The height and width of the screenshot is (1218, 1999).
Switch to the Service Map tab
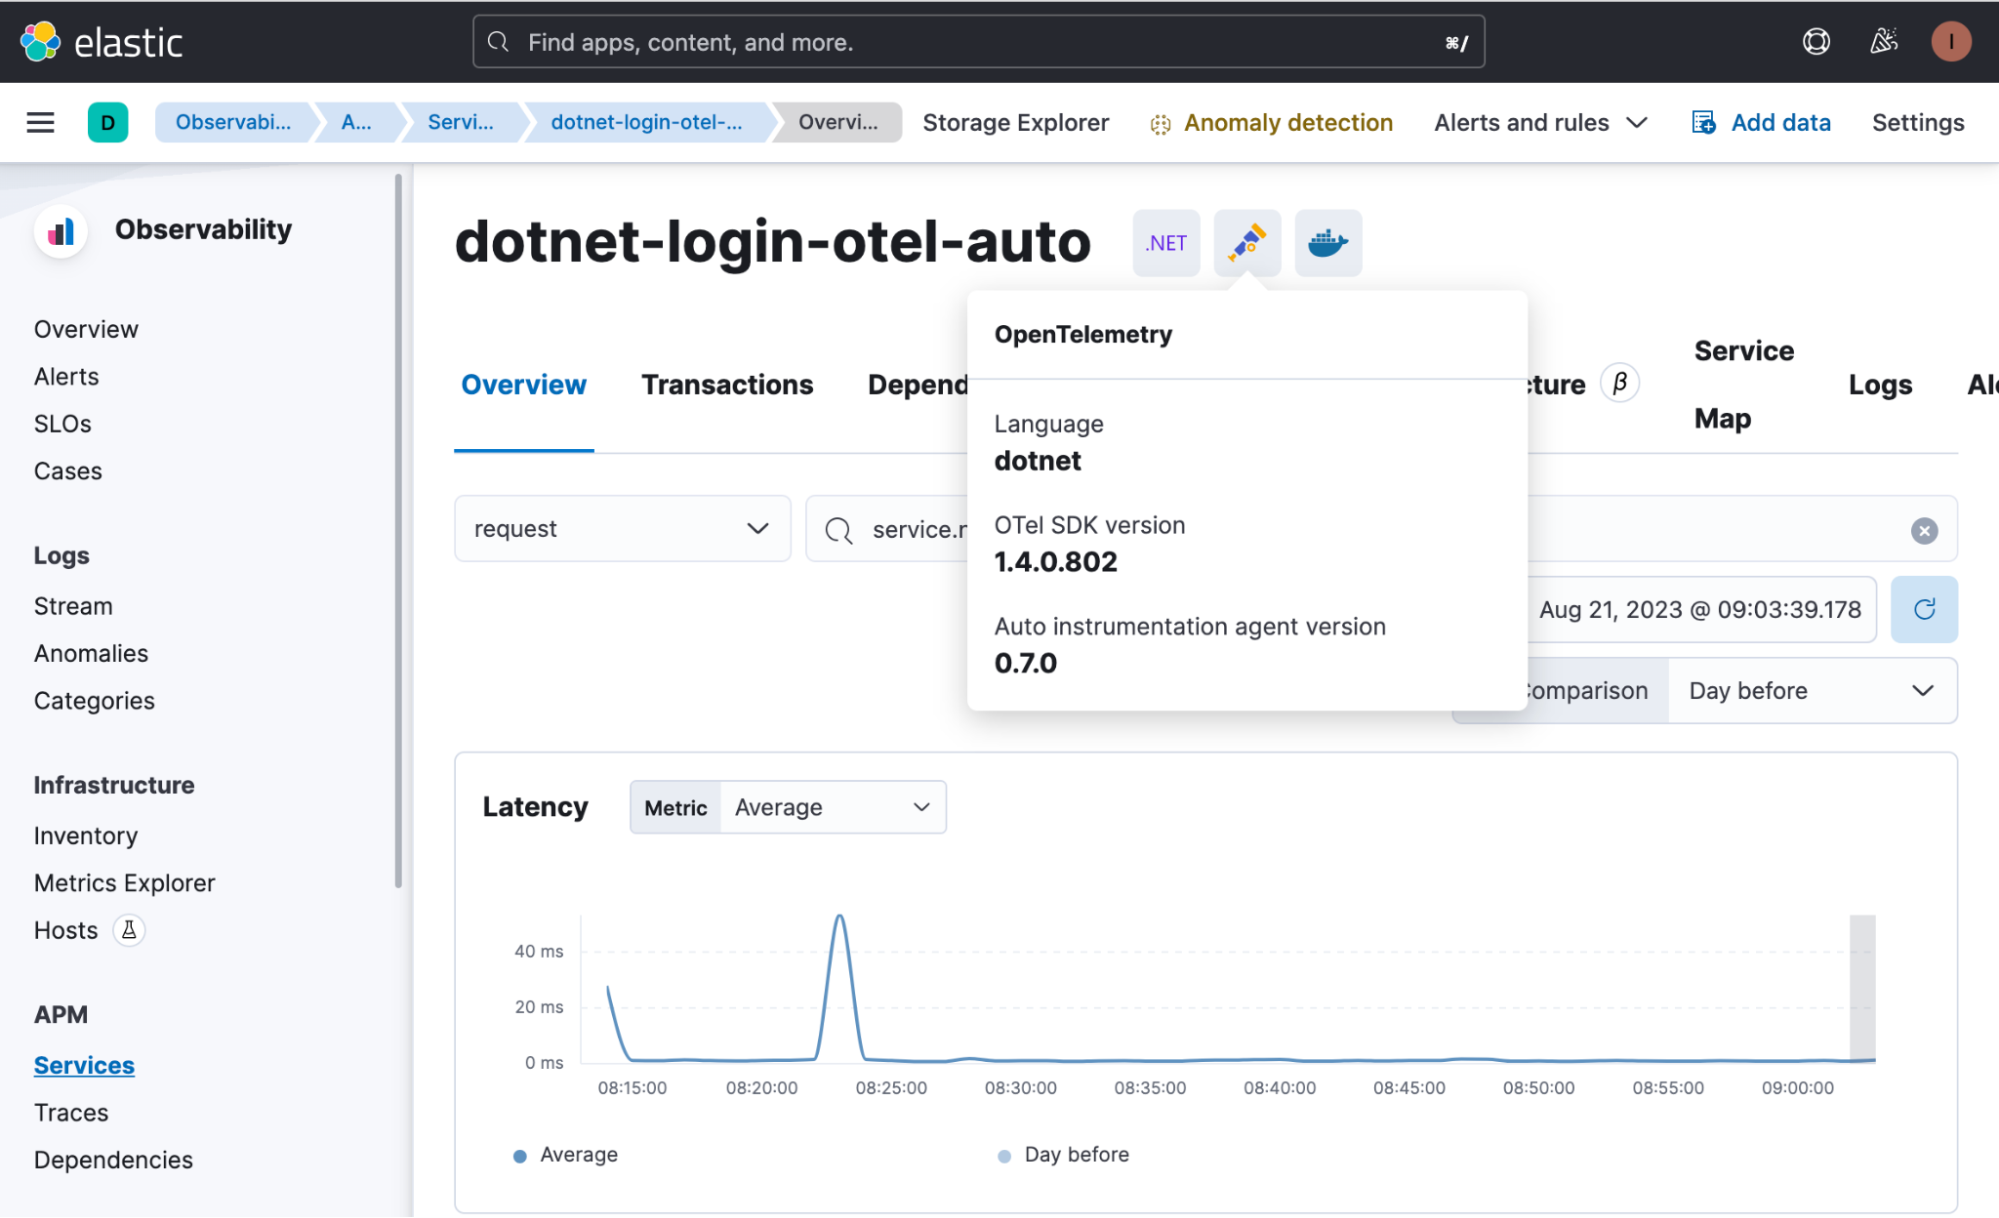coord(1743,383)
